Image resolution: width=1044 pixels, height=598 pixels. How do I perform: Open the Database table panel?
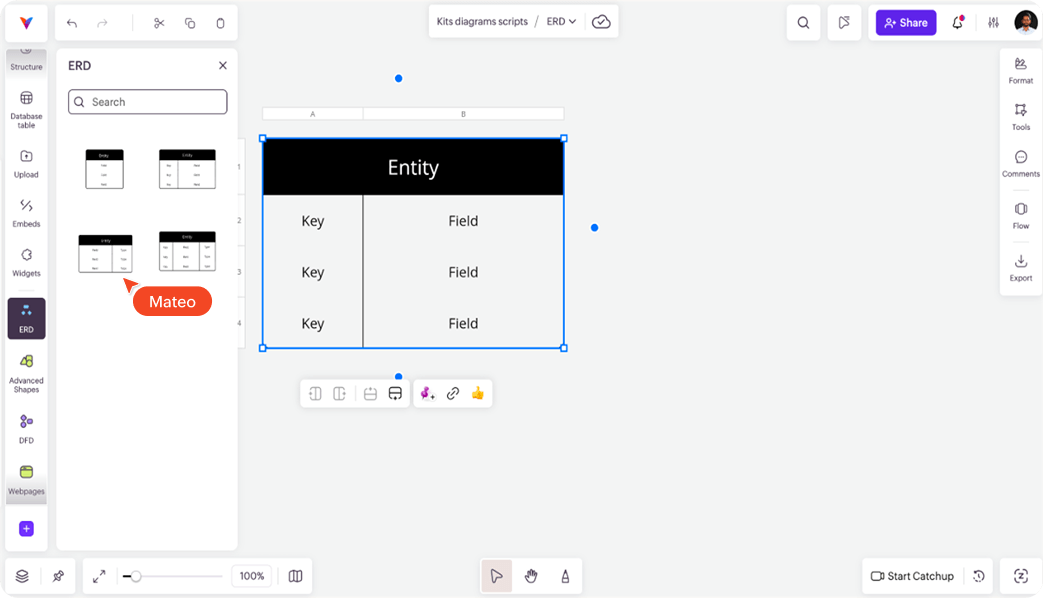click(x=26, y=109)
